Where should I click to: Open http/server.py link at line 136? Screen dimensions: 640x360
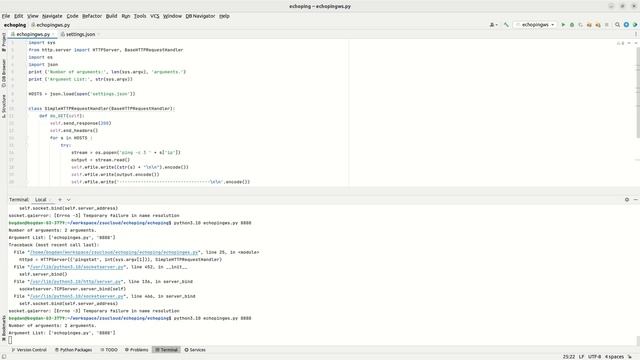point(76,282)
